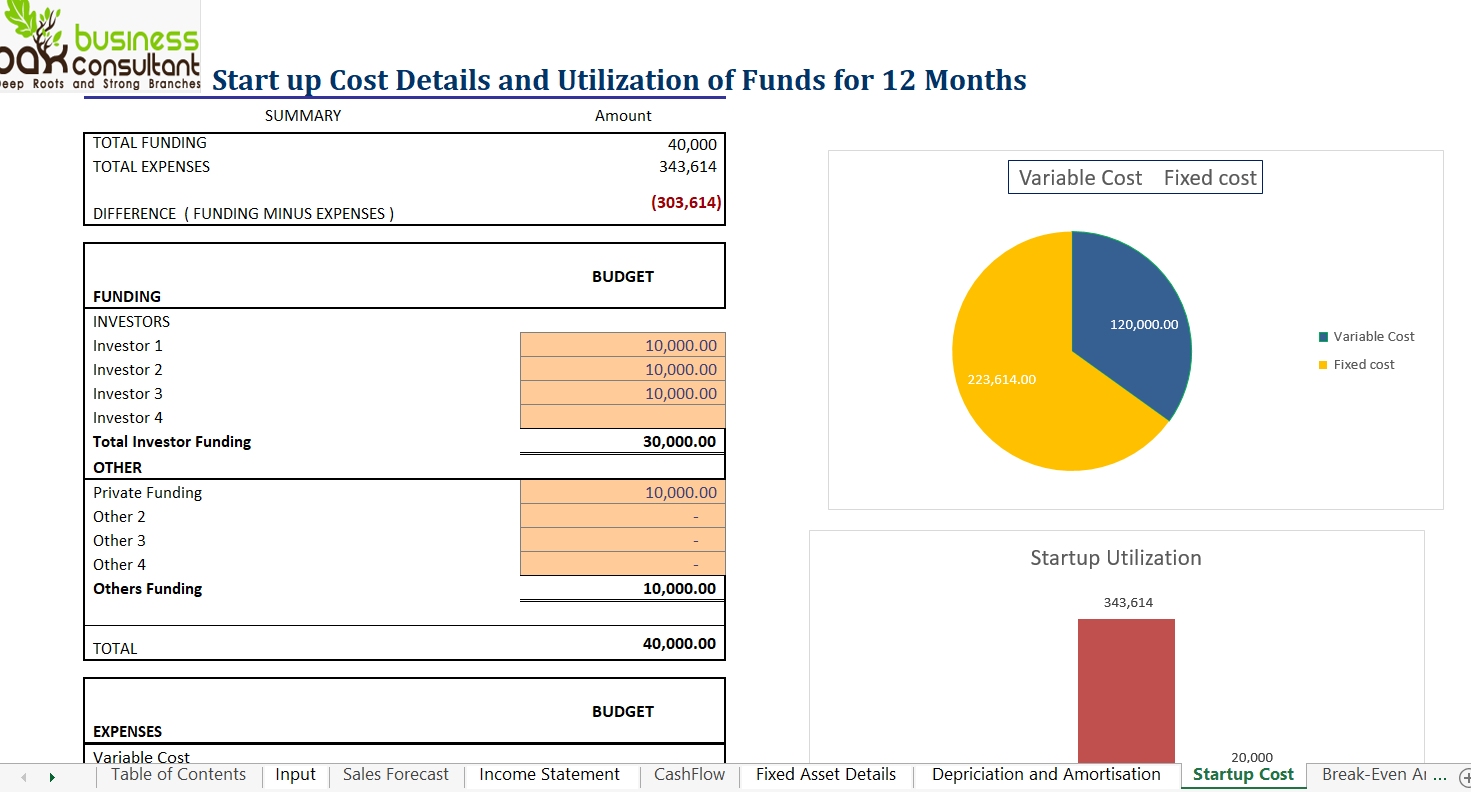Open the Break-Even sheet tab
1471x792 pixels.
point(1383,775)
